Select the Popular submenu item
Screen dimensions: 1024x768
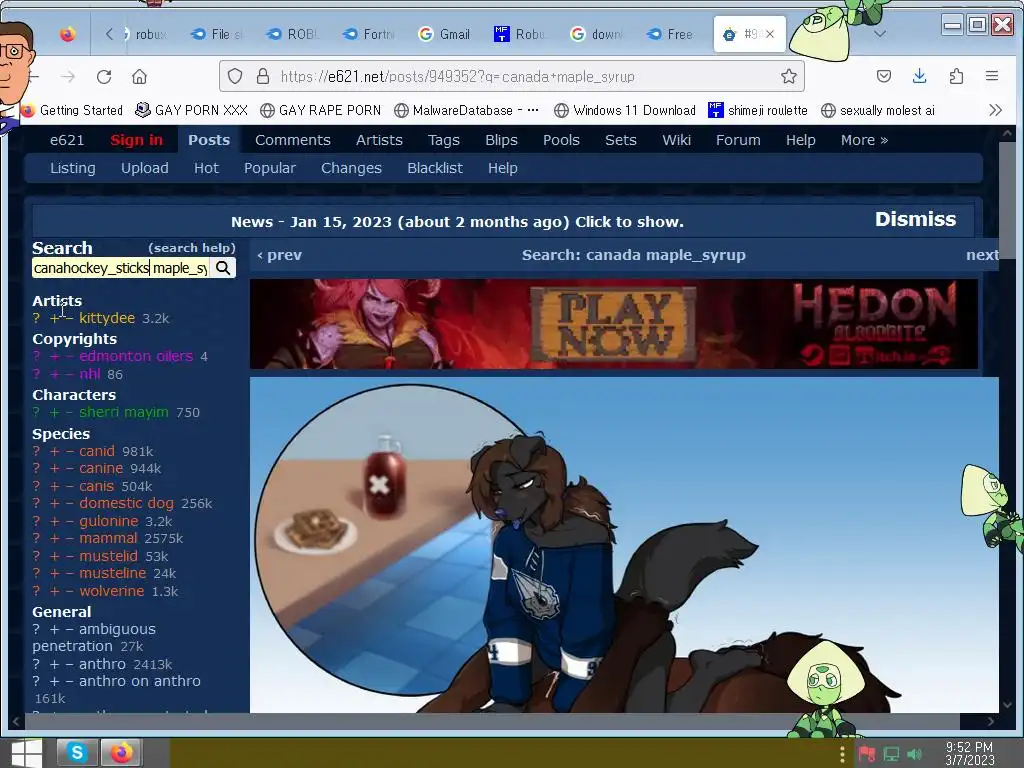pos(270,168)
